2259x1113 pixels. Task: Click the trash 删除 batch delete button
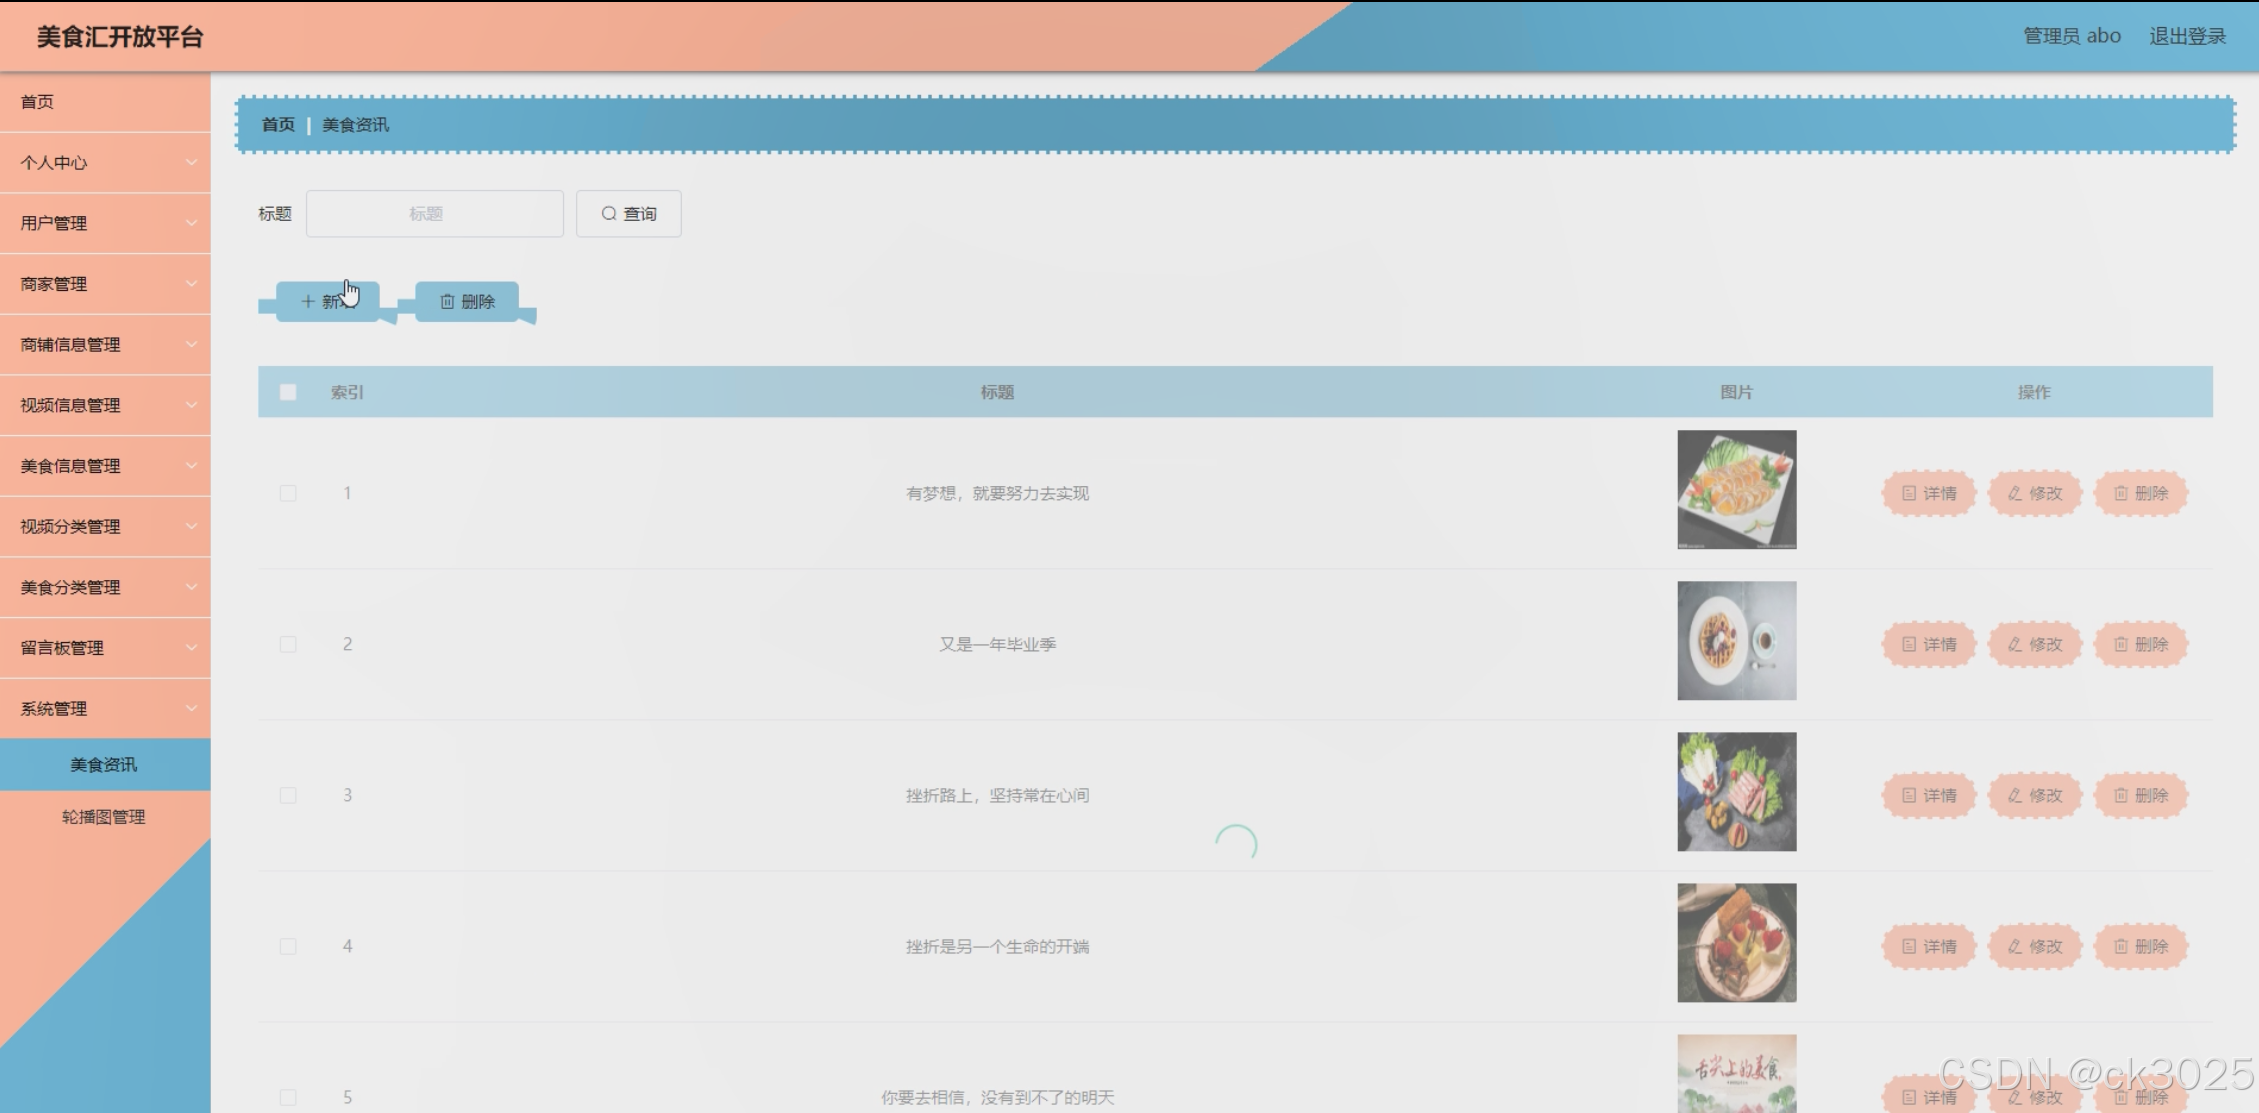coord(467,301)
